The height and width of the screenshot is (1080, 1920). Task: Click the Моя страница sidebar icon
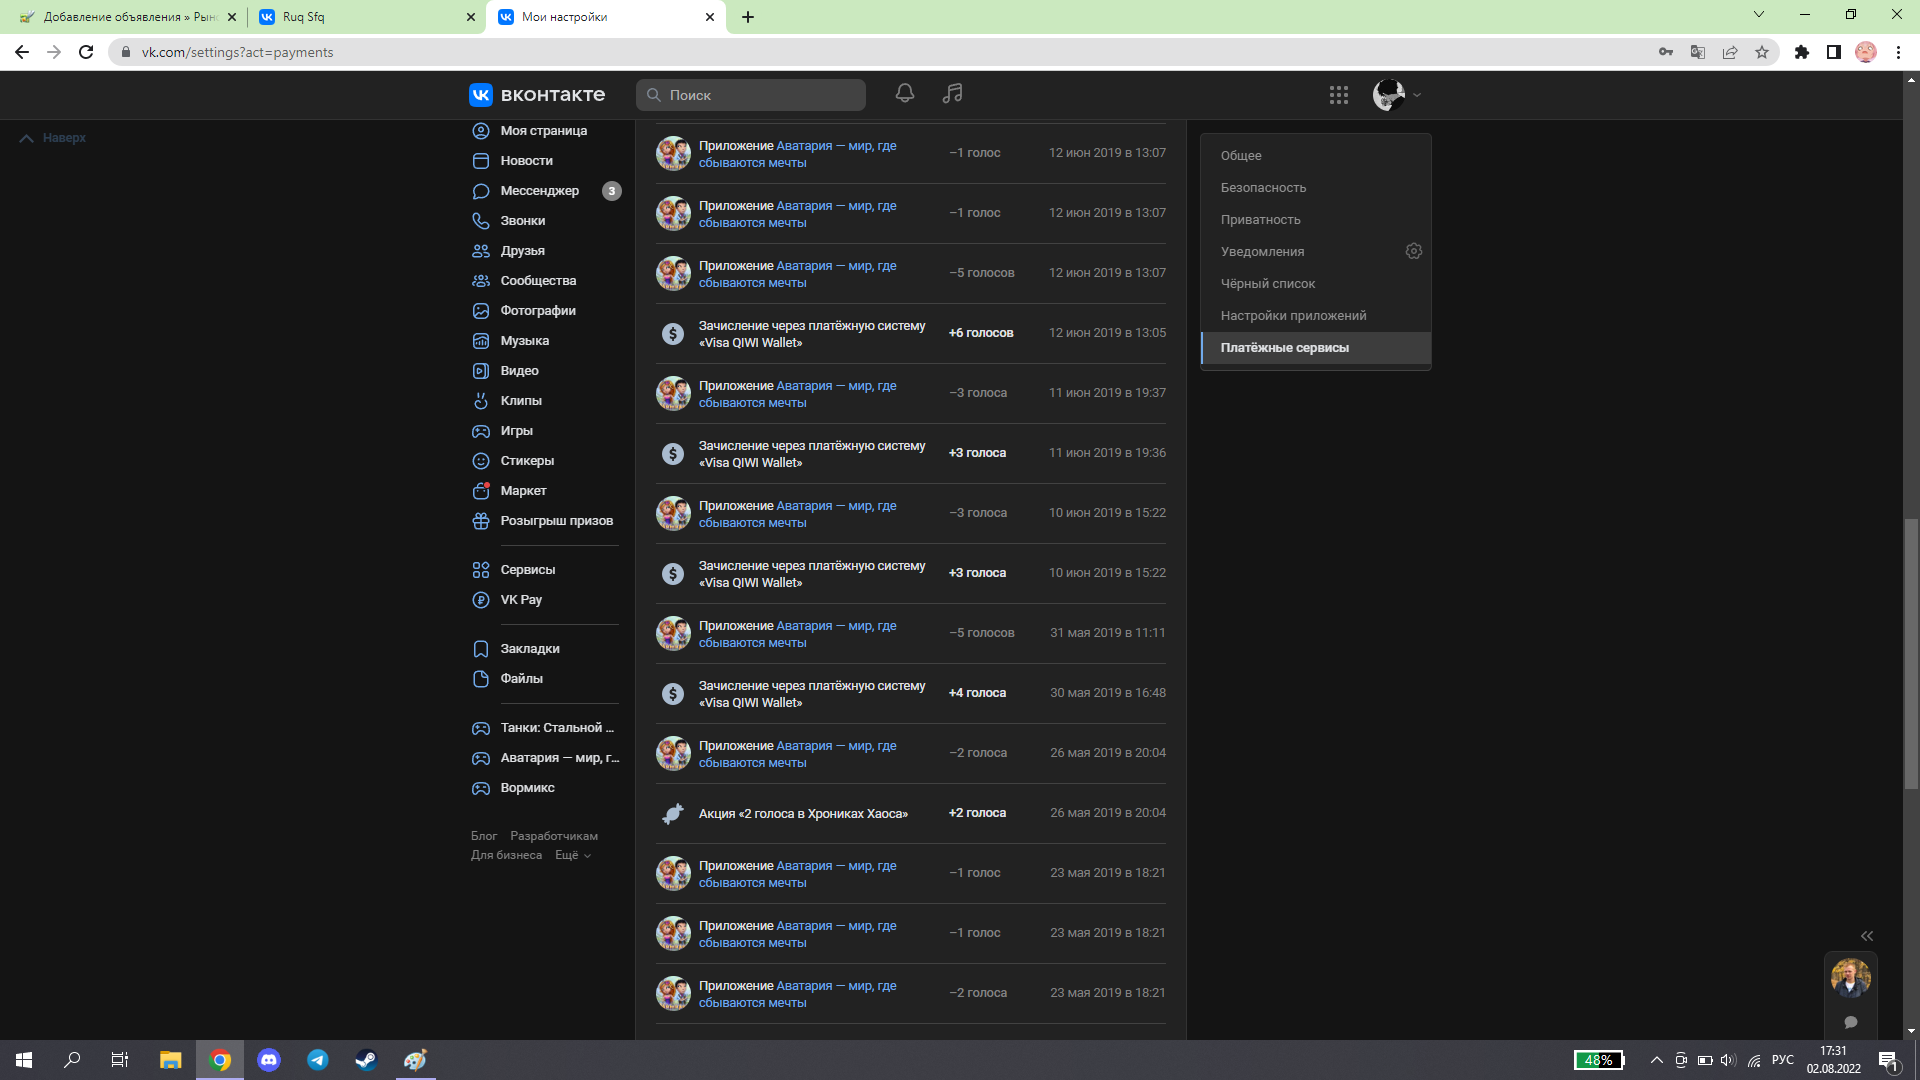click(x=481, y=131)
